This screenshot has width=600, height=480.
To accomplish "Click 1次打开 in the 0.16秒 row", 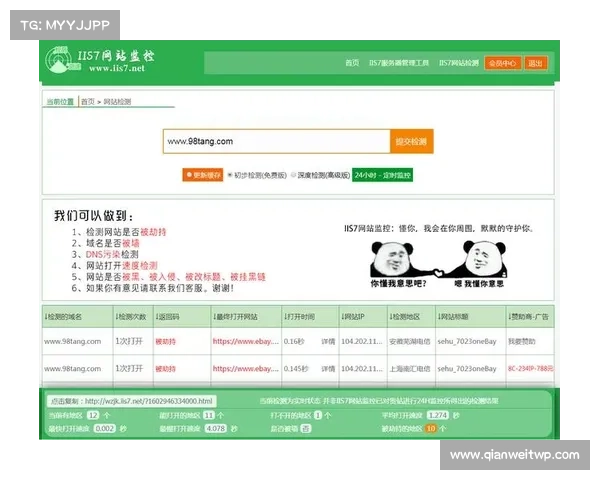I will pyautogui.click(x=129, y=341).
